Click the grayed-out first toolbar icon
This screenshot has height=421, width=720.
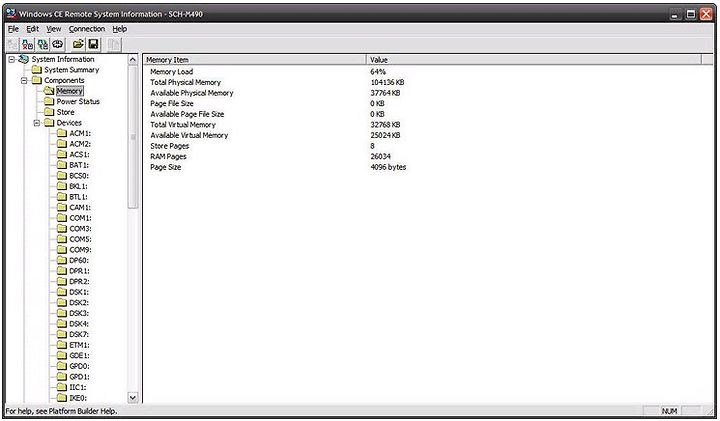tap(12, 44)
